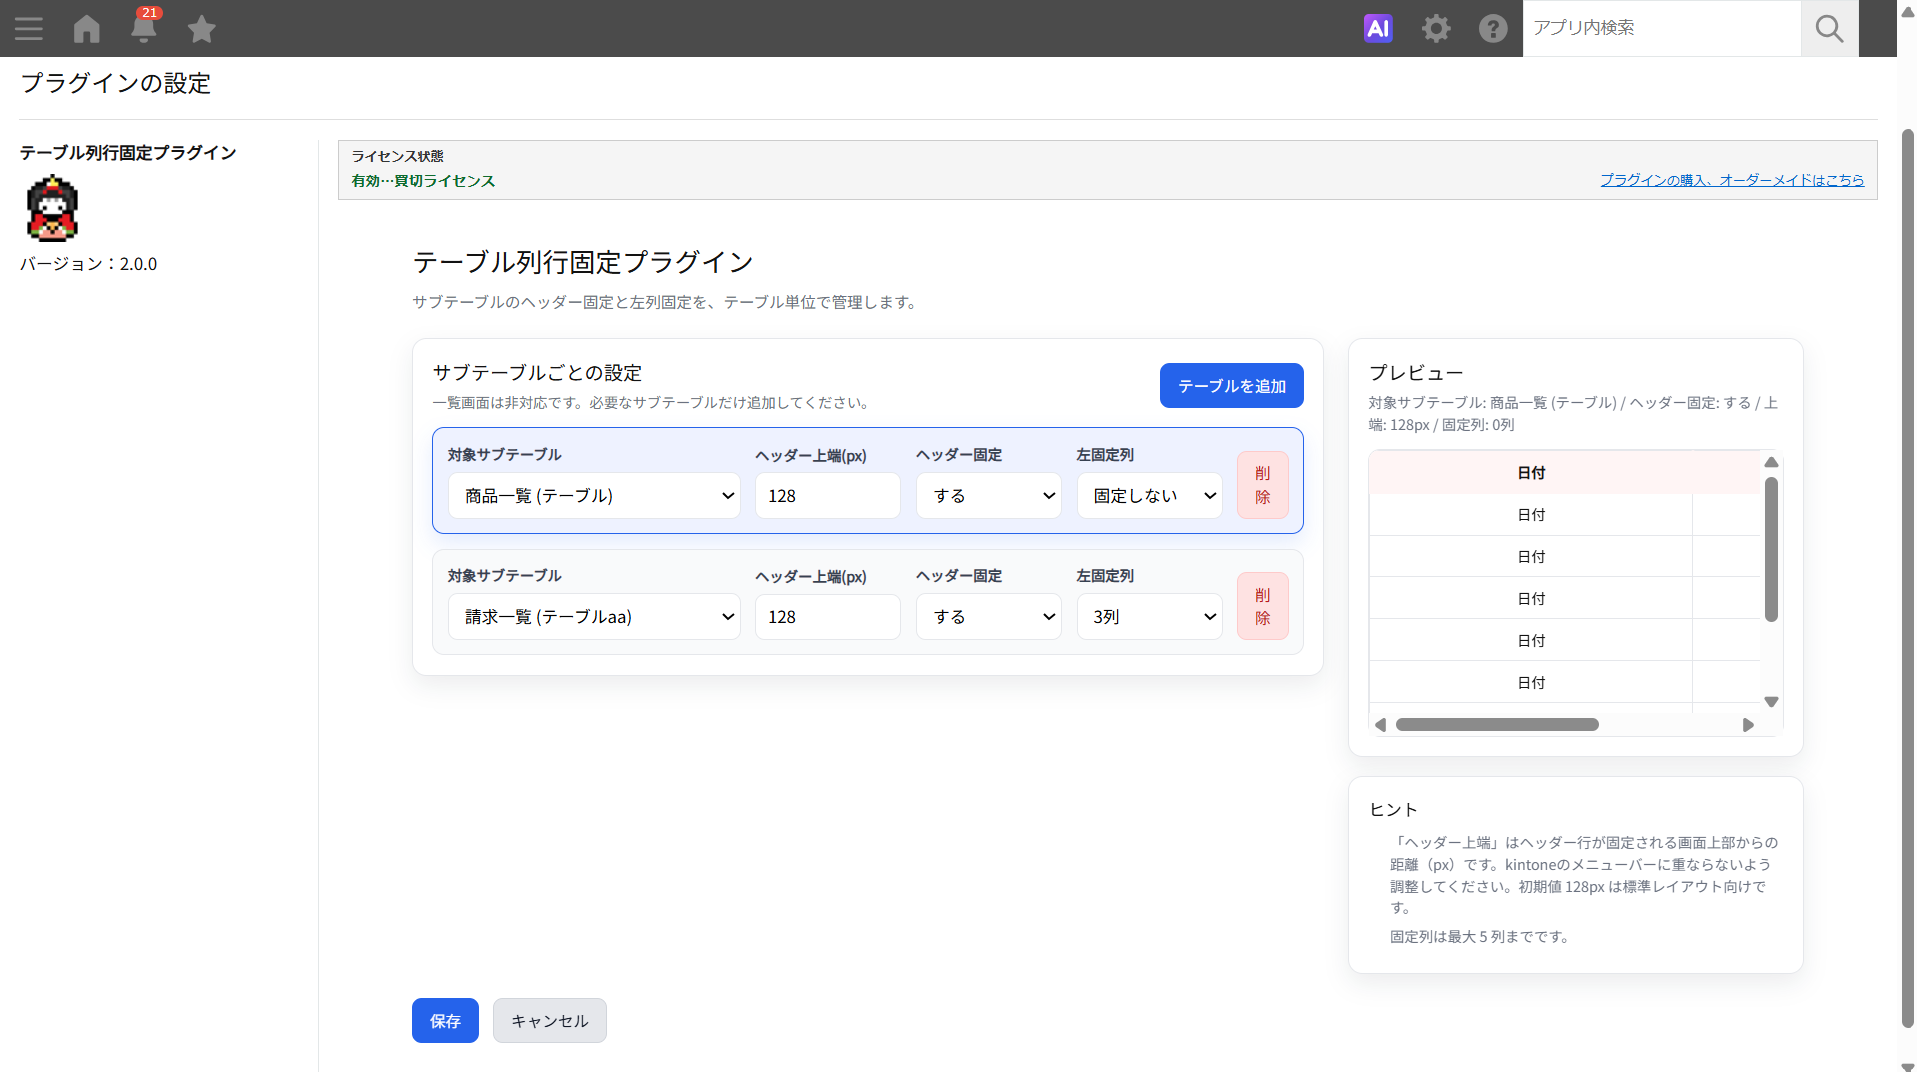Click the search magnifier button

[1829, 28]
